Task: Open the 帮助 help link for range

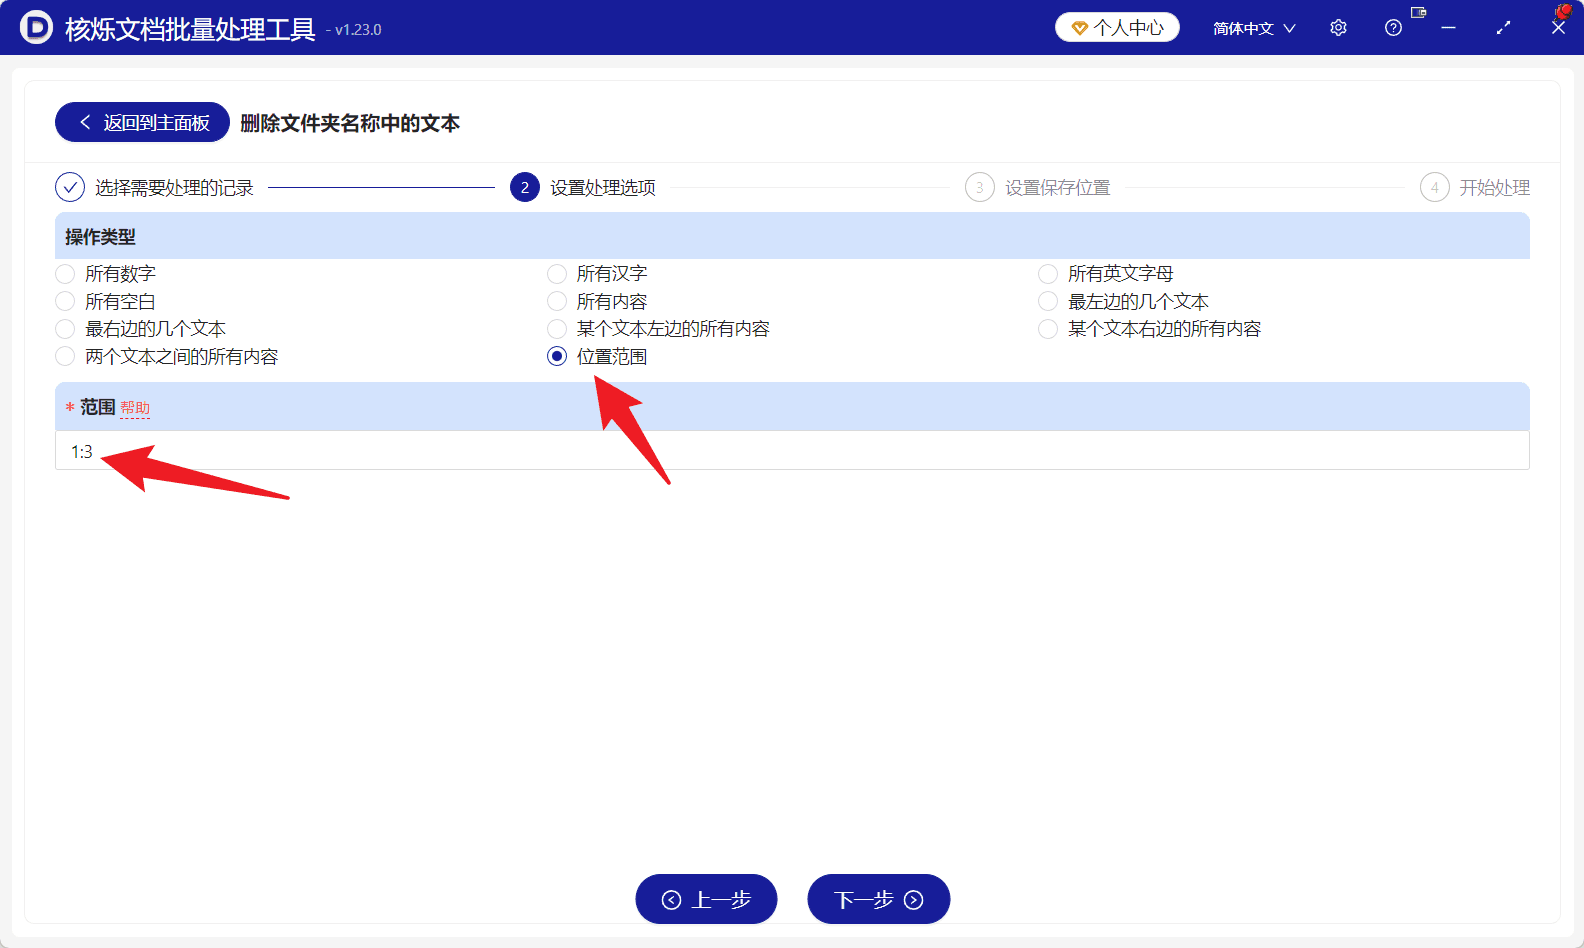Action: click(x=135, y=408)
